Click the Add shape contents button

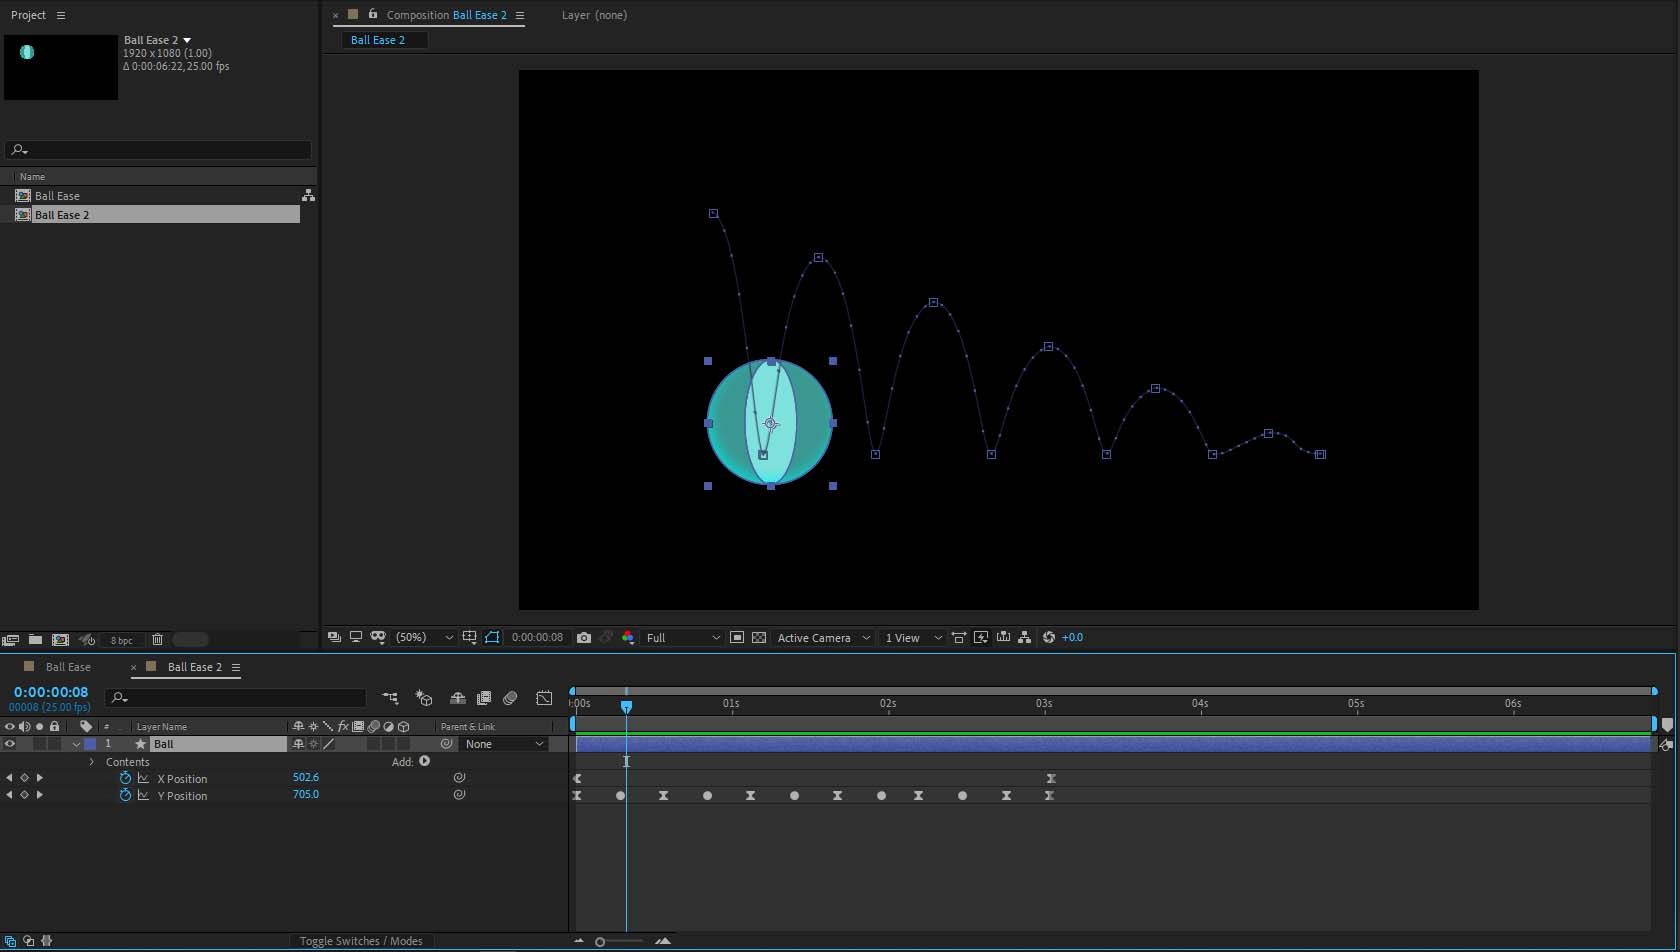425,761
